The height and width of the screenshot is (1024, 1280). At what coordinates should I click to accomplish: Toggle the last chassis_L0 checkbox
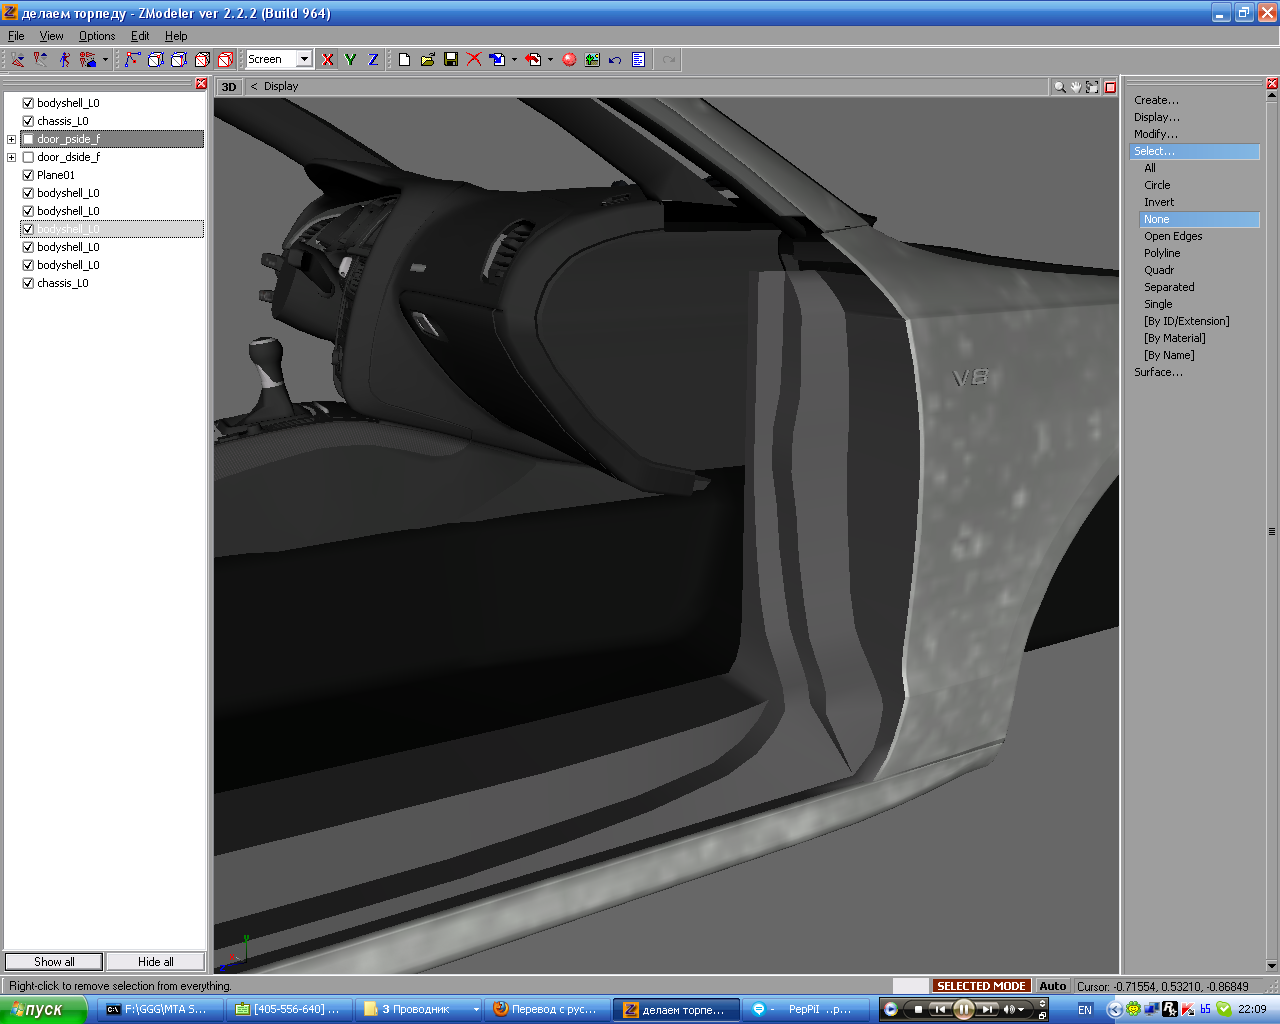28,283
